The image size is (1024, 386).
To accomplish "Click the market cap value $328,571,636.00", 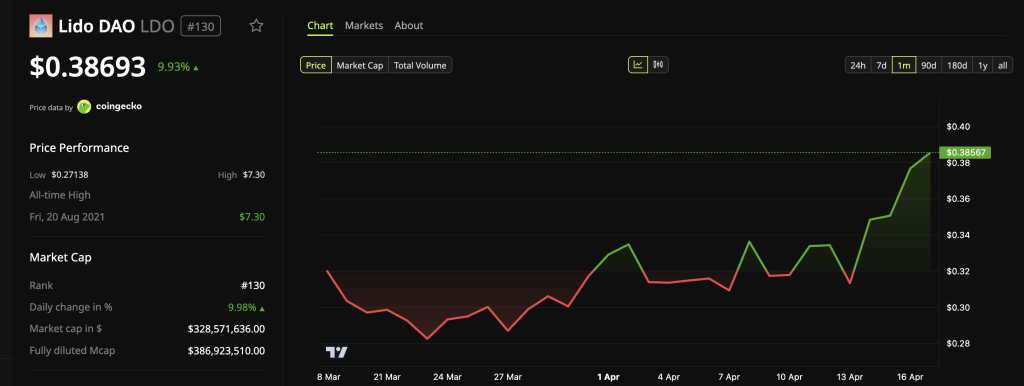I will [x=226, y=329].
